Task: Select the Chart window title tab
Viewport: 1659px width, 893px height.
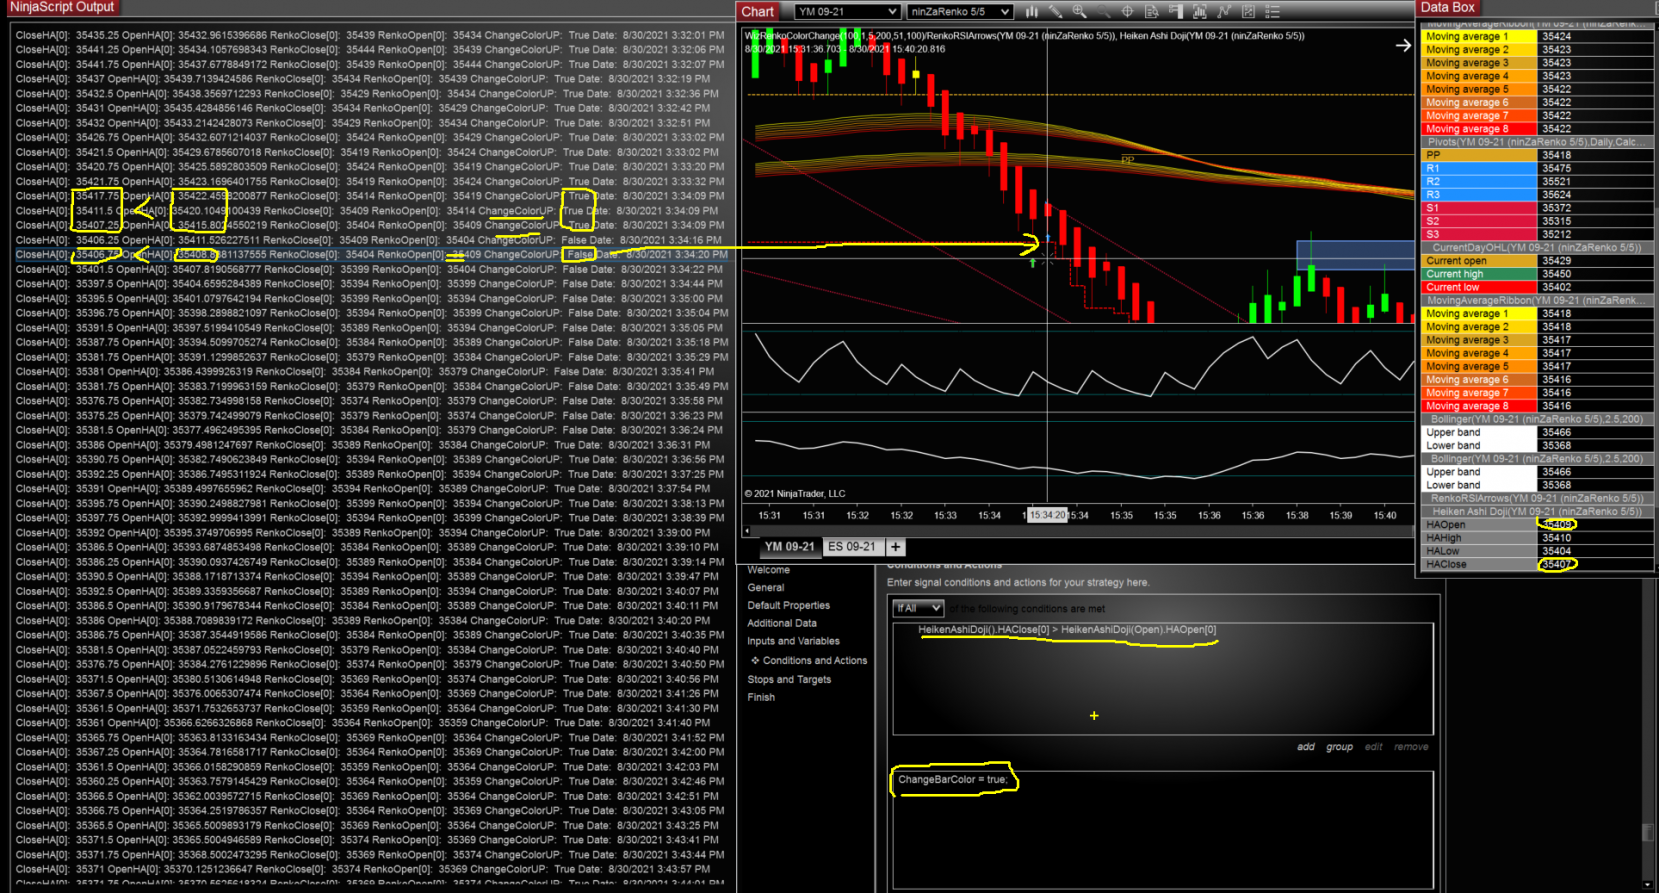Action: (x=758, y=12)
